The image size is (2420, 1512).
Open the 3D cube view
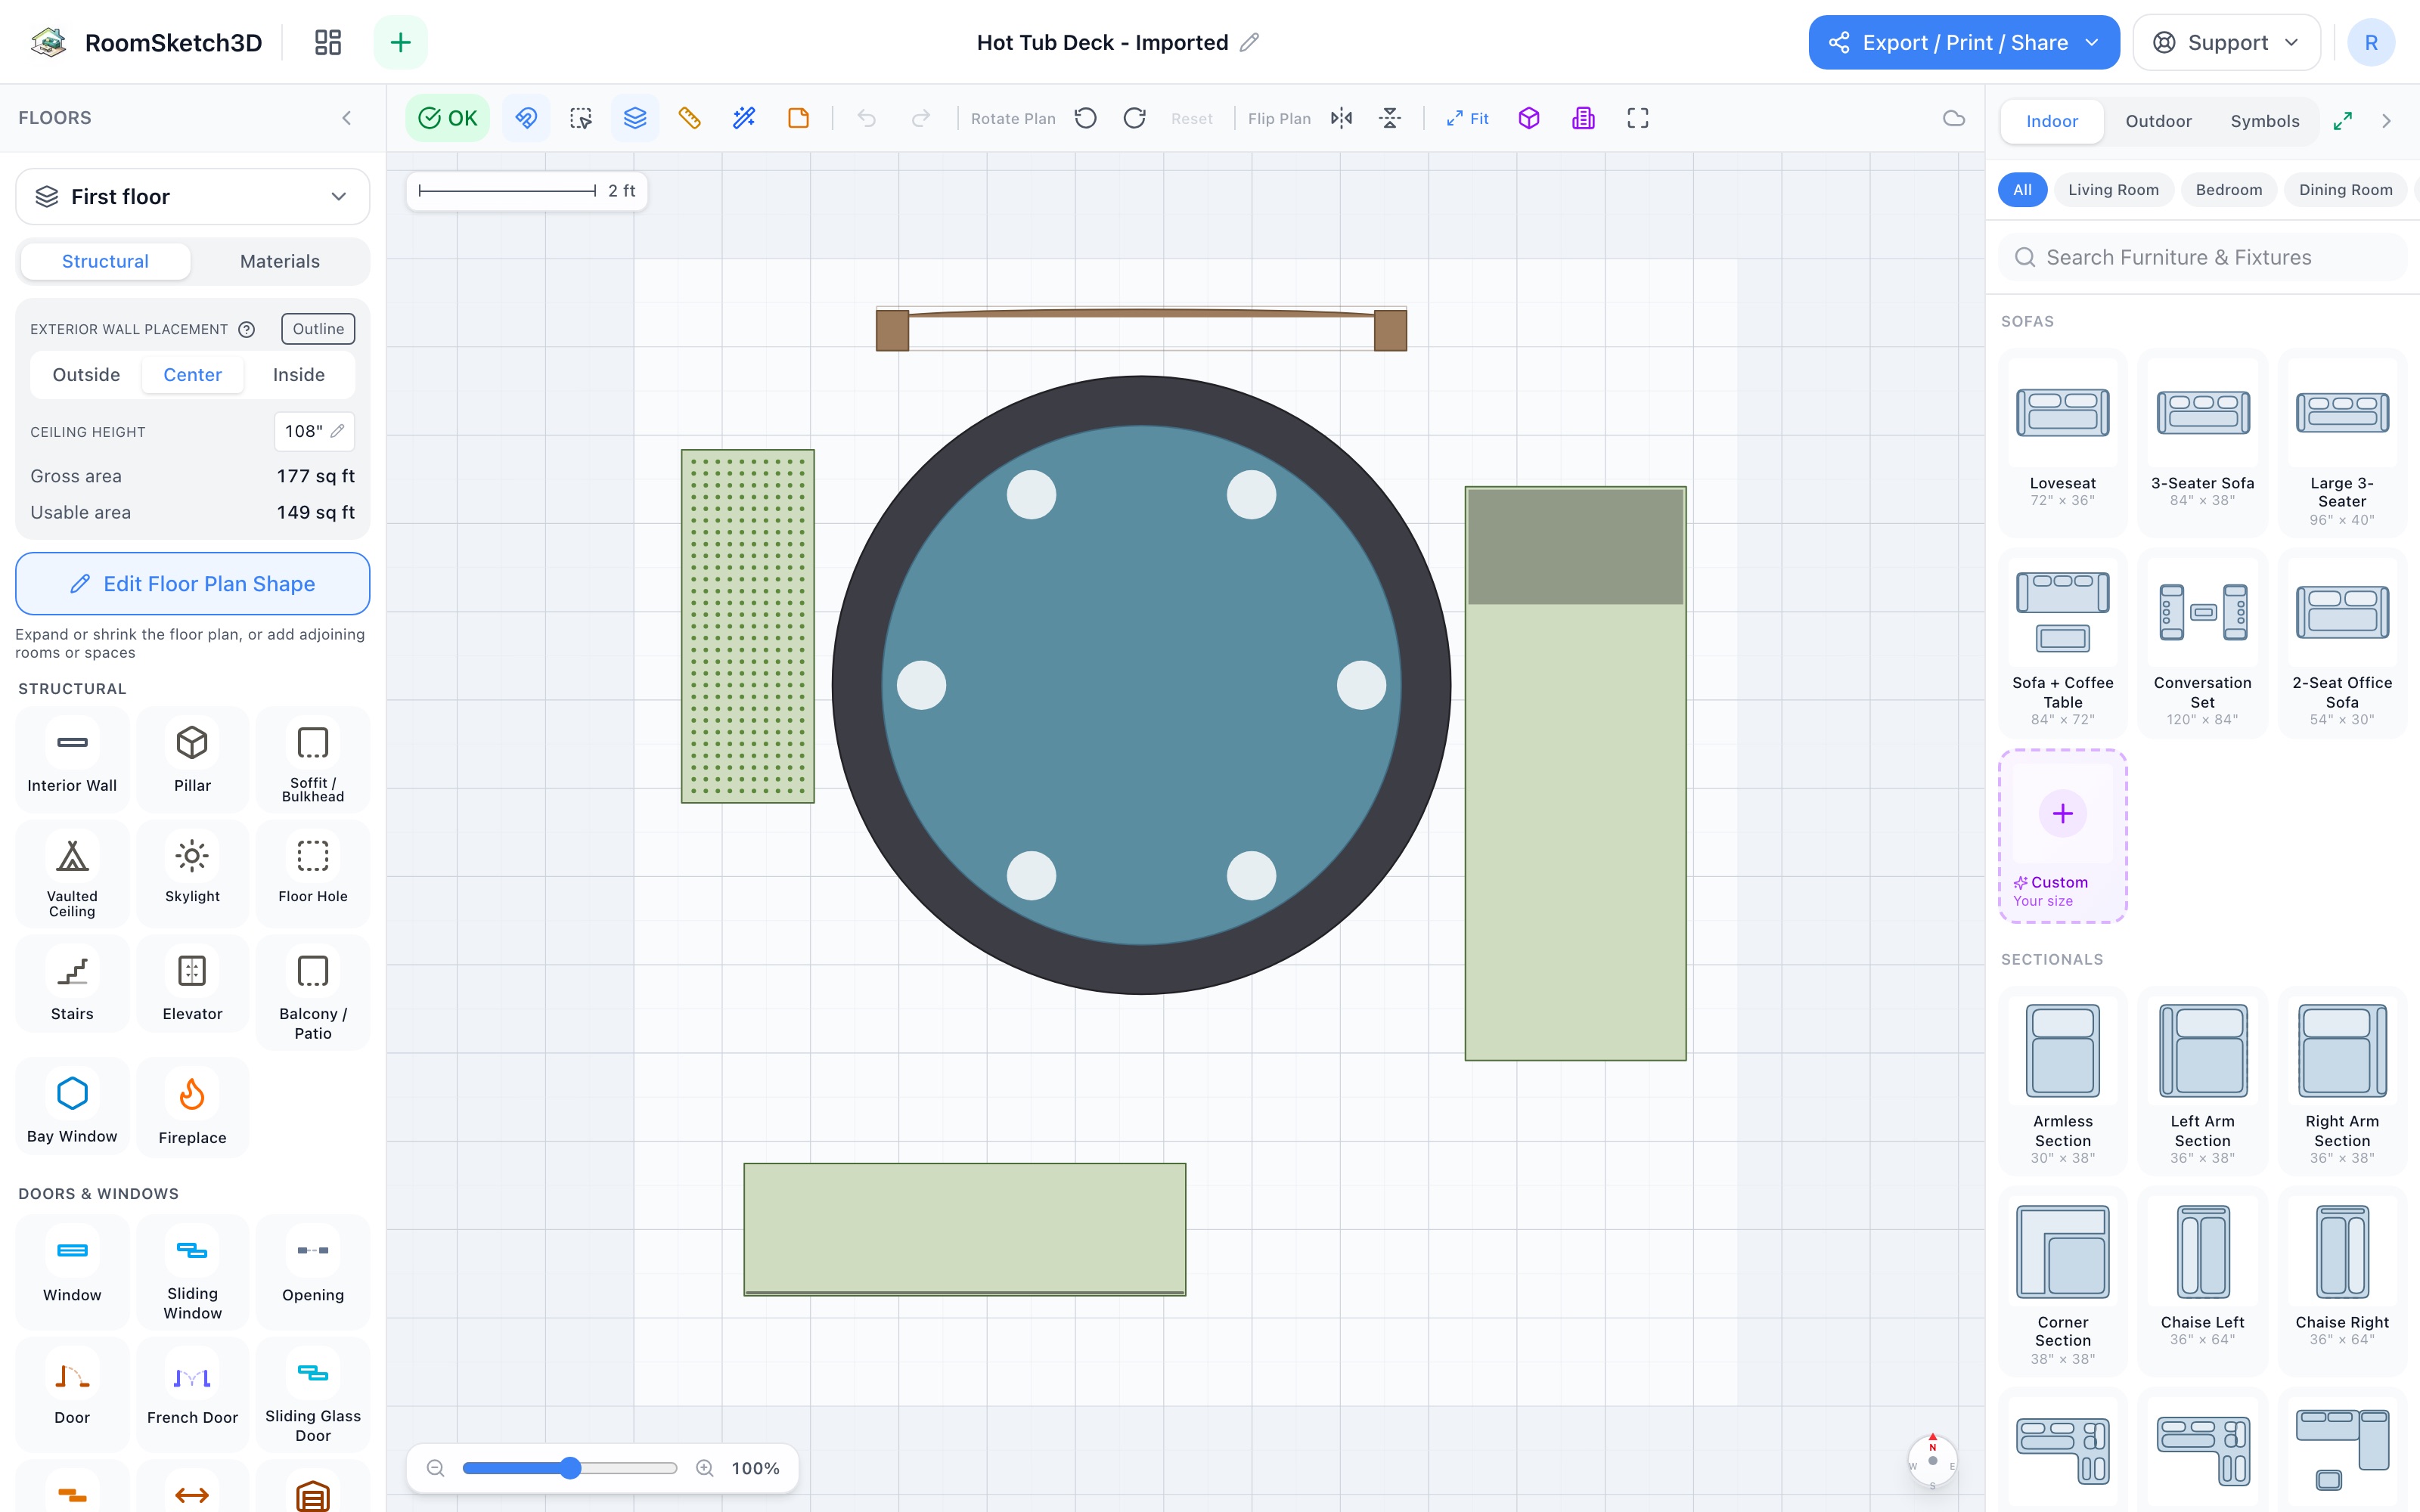(1529, 118)
